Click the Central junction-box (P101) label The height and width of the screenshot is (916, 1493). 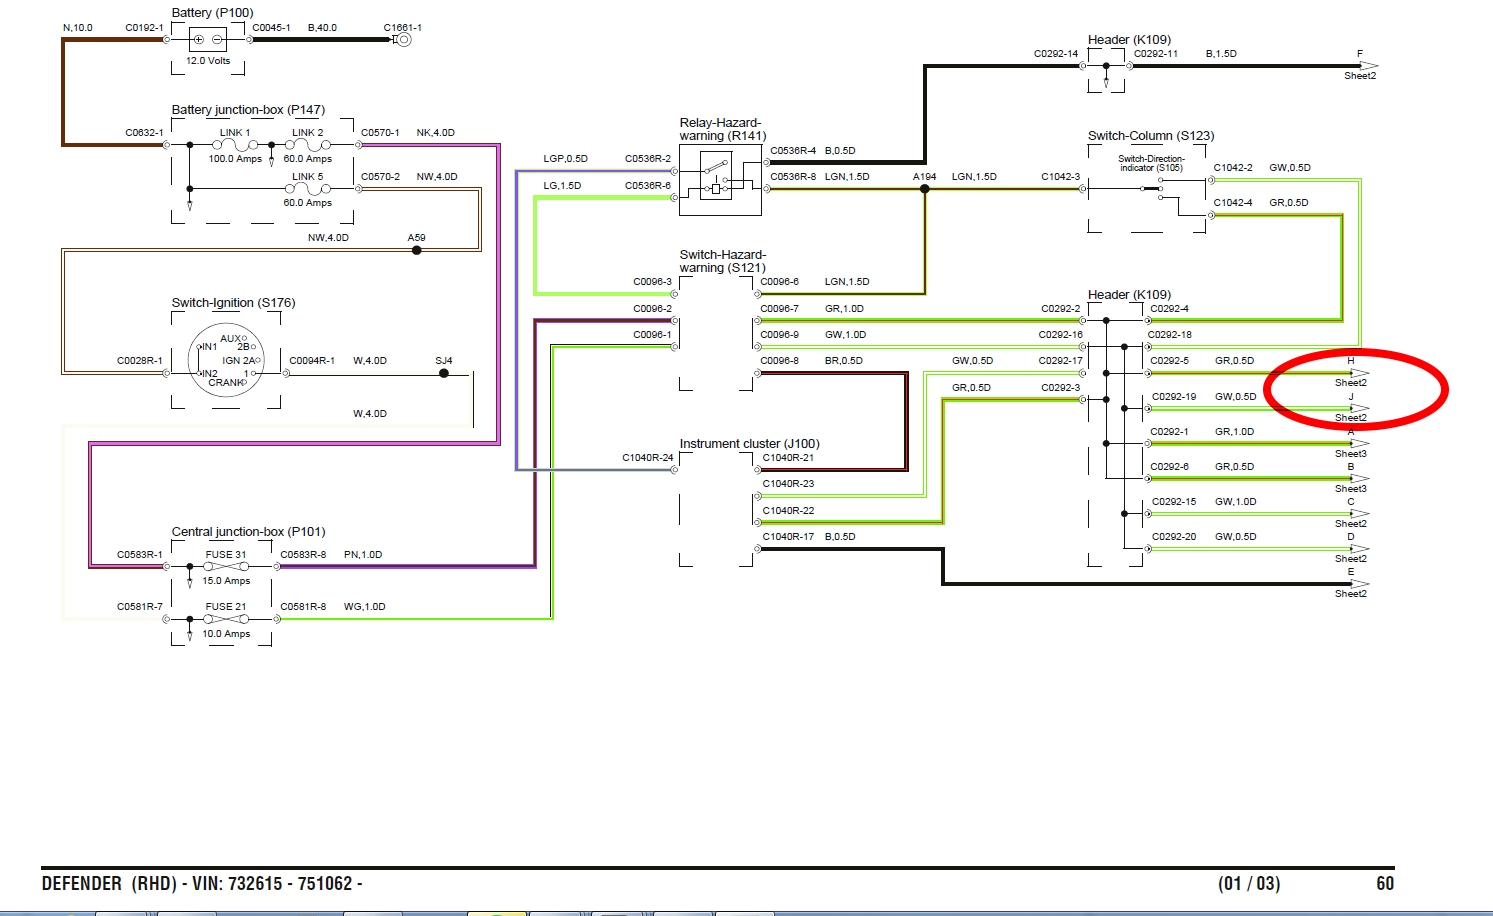point(248,532)
